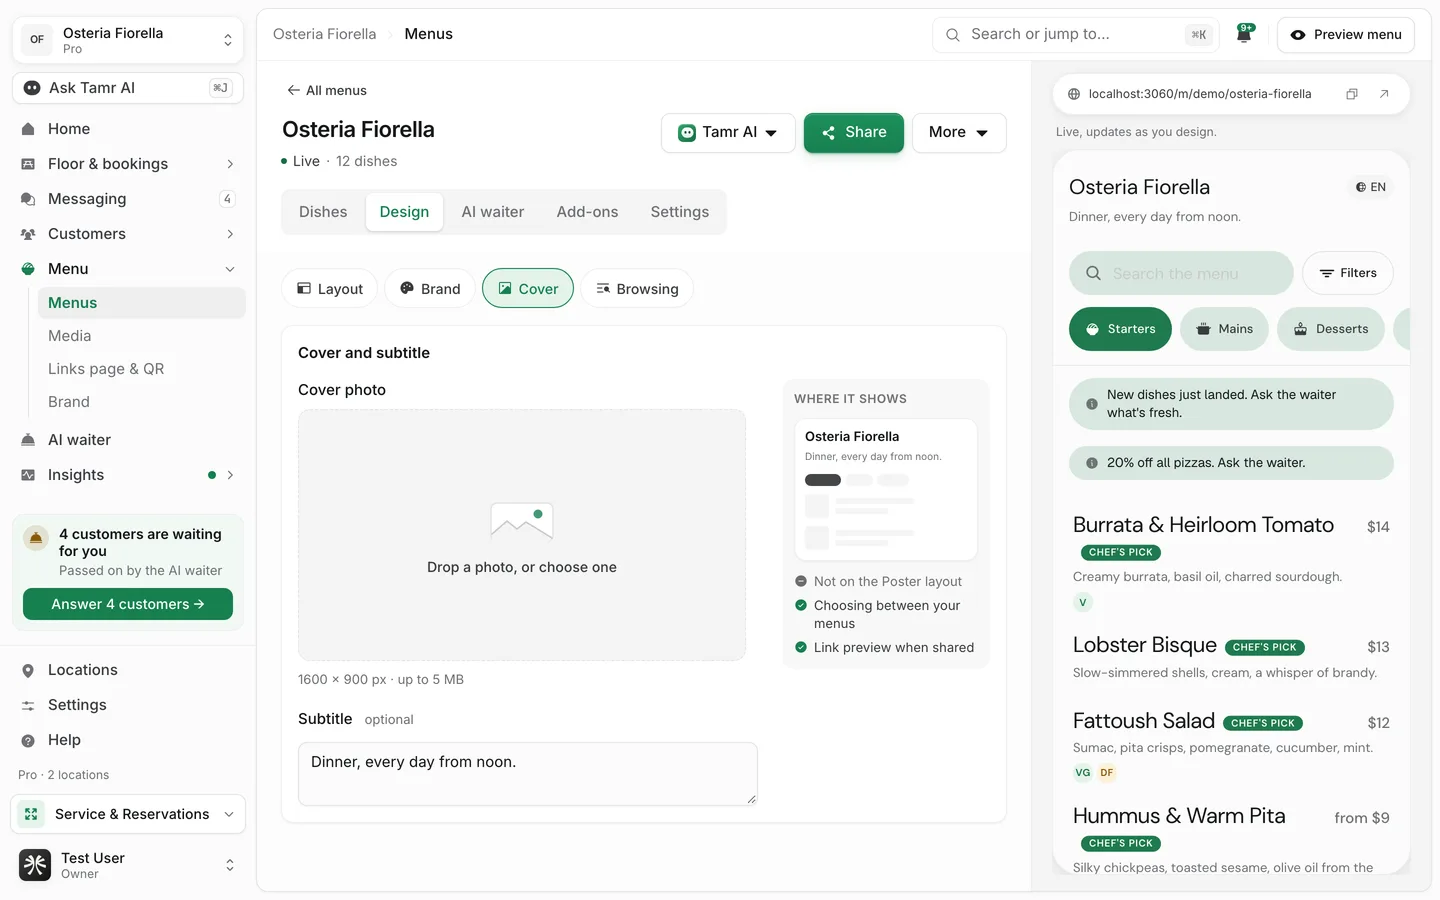Select the Starters category chip

1120,329
